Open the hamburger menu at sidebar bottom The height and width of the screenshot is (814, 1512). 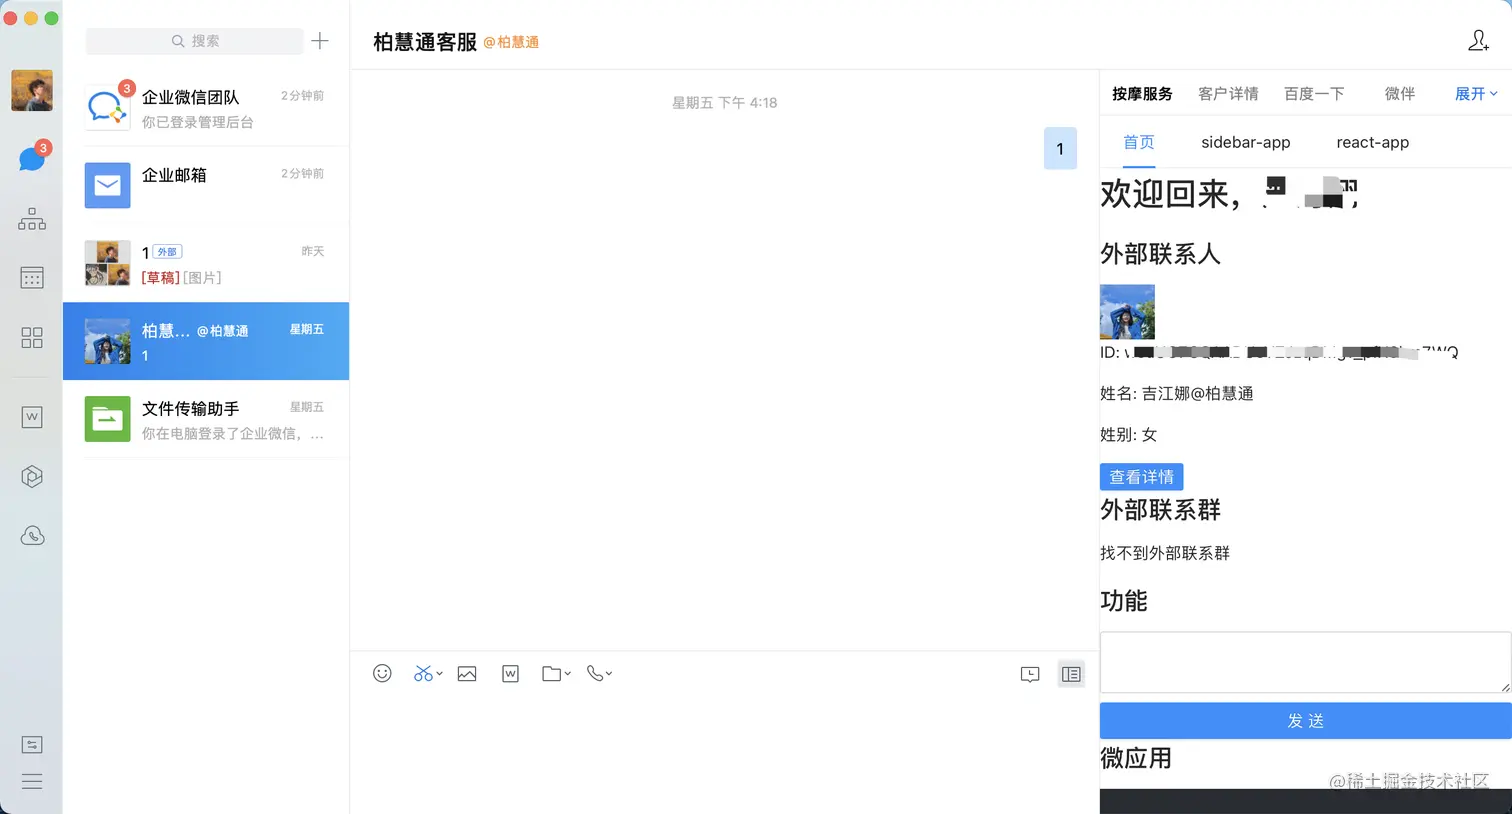(32, 781)
